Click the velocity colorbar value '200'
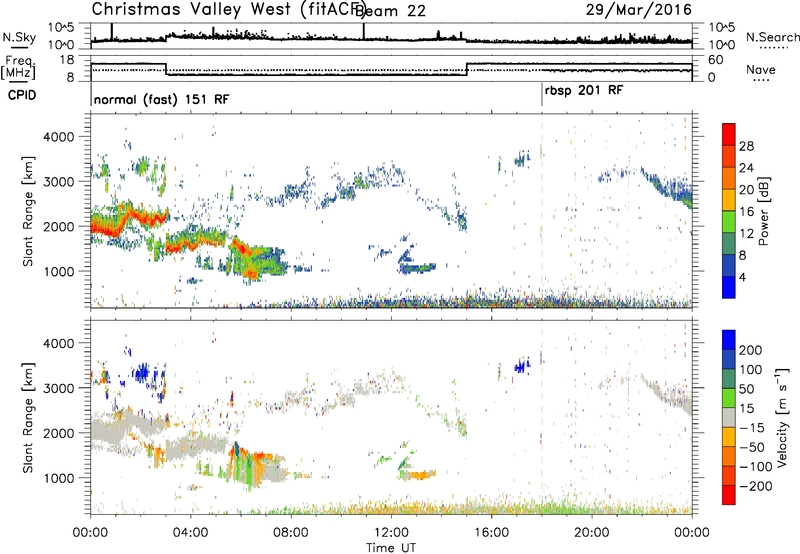This screenshot has height=554, width=800. [x=751, y=350]
